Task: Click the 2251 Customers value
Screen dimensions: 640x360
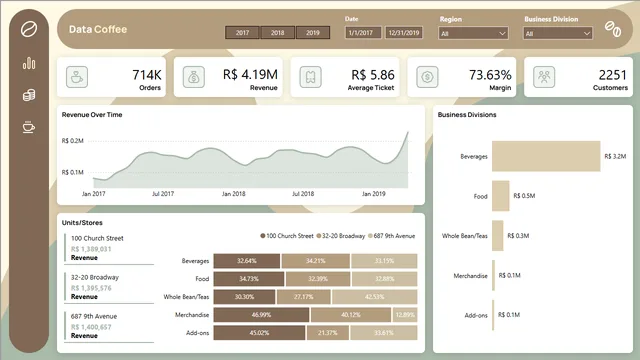Action: click(x=612, y=75)
